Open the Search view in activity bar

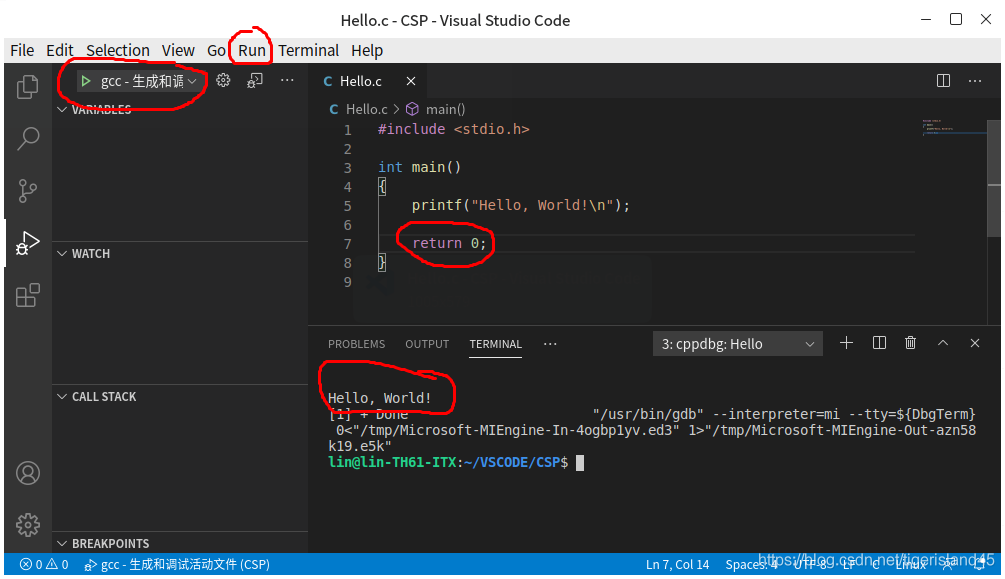coord(28,138)
